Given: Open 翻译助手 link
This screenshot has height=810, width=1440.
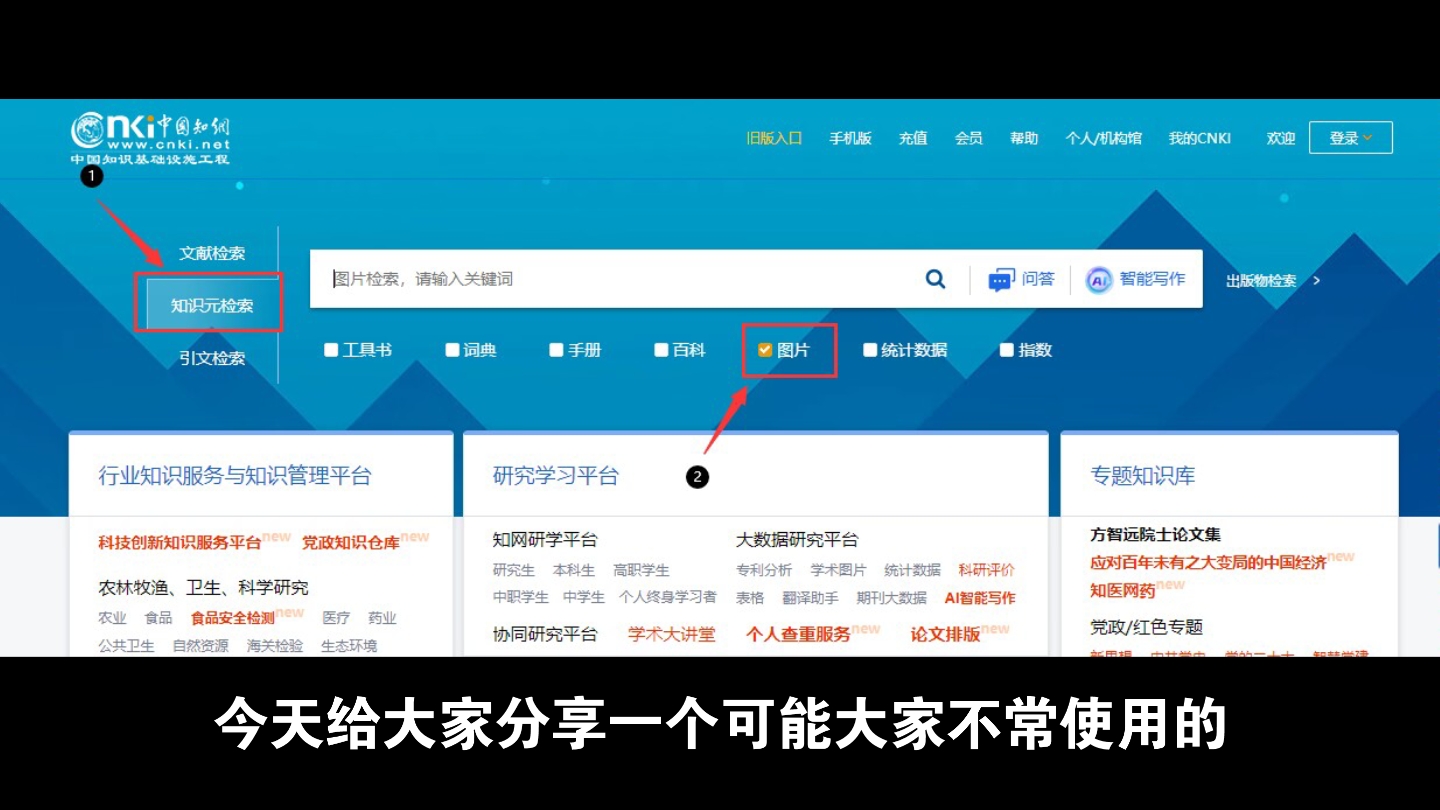Looking at the screenshot, I should tap(810, 598).
